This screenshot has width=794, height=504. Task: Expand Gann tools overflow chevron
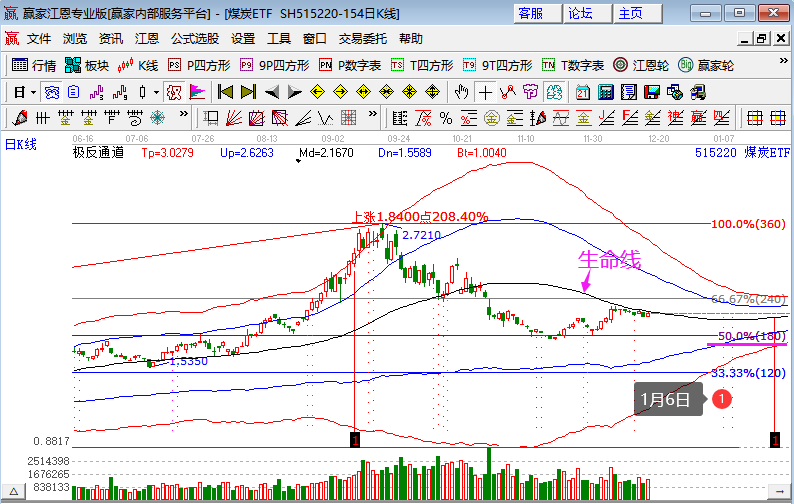373,113
